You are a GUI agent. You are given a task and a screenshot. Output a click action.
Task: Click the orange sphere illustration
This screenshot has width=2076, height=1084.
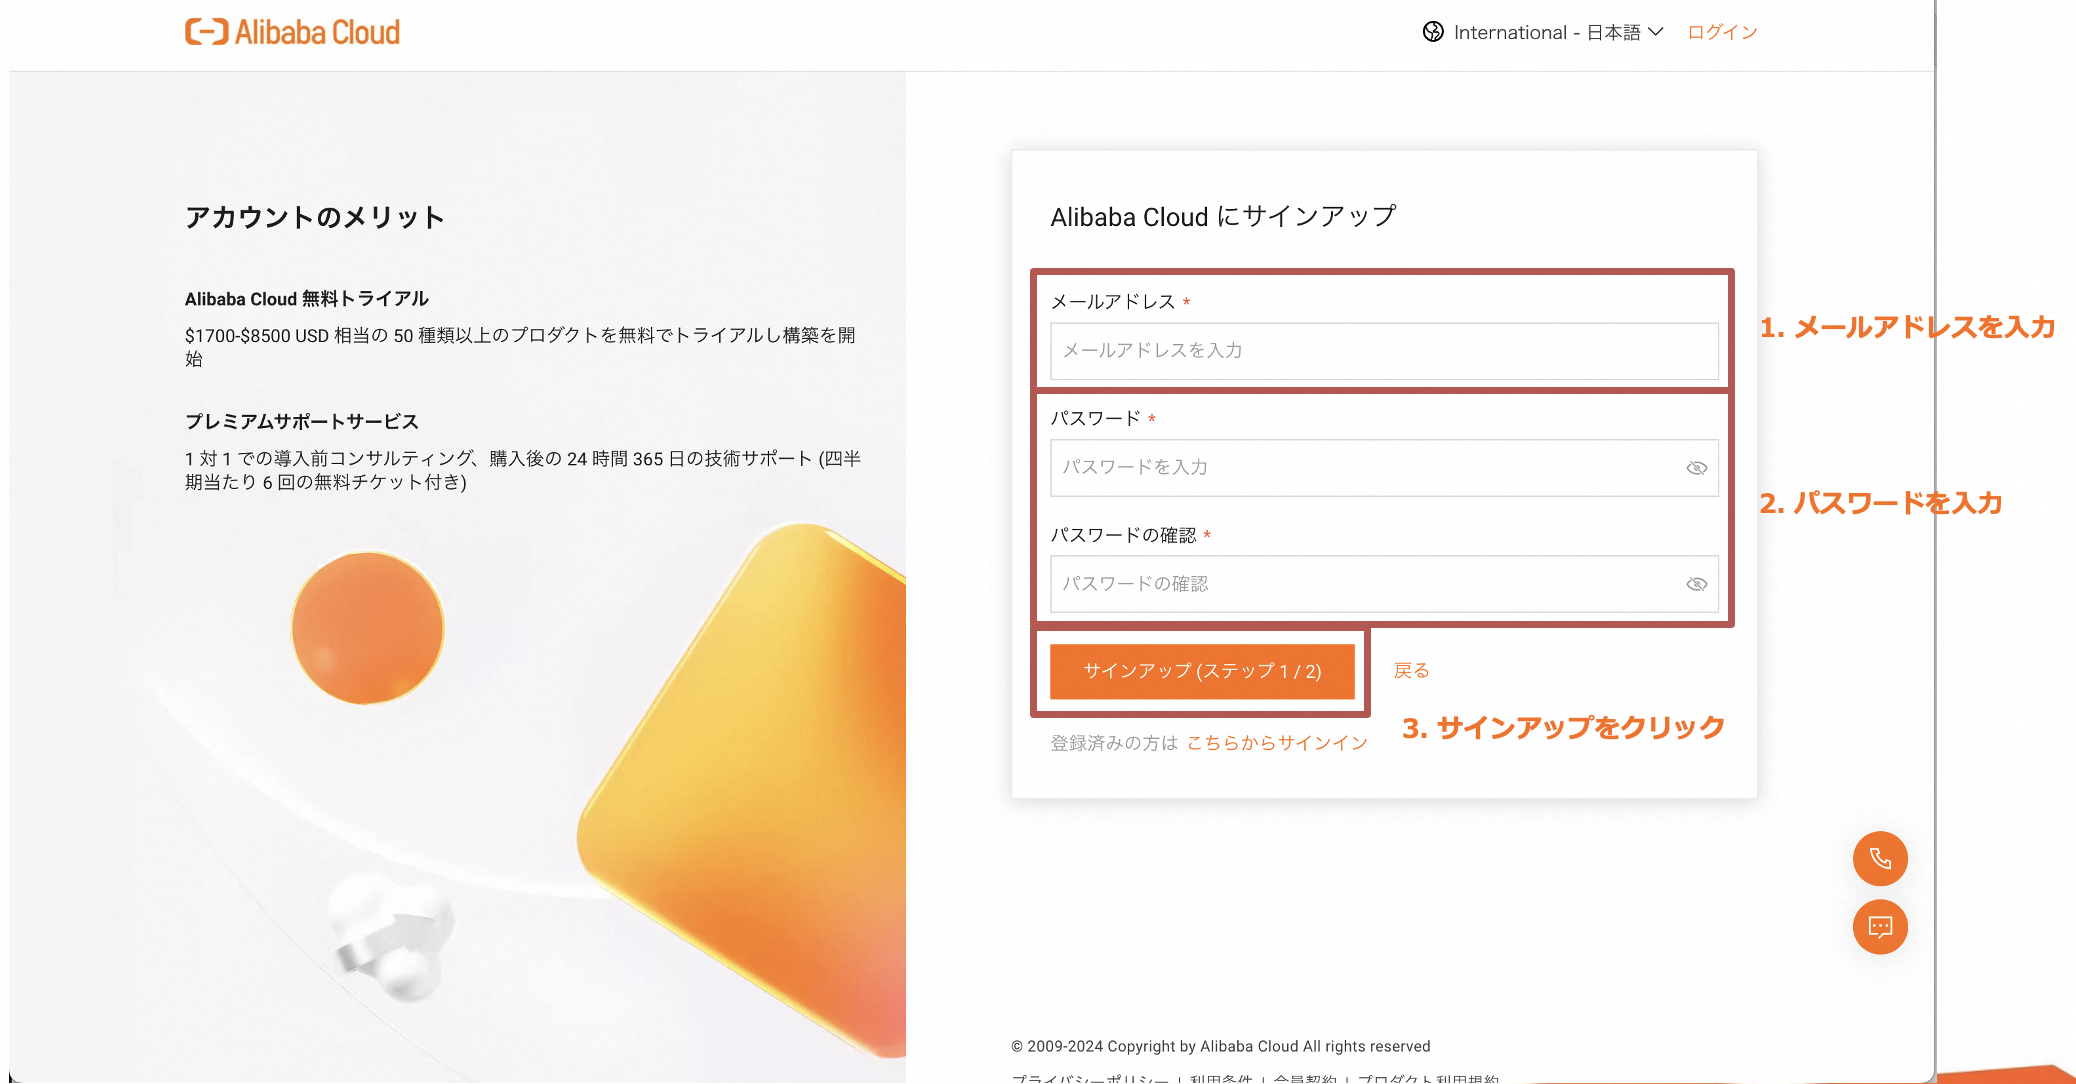click(367, 628)
